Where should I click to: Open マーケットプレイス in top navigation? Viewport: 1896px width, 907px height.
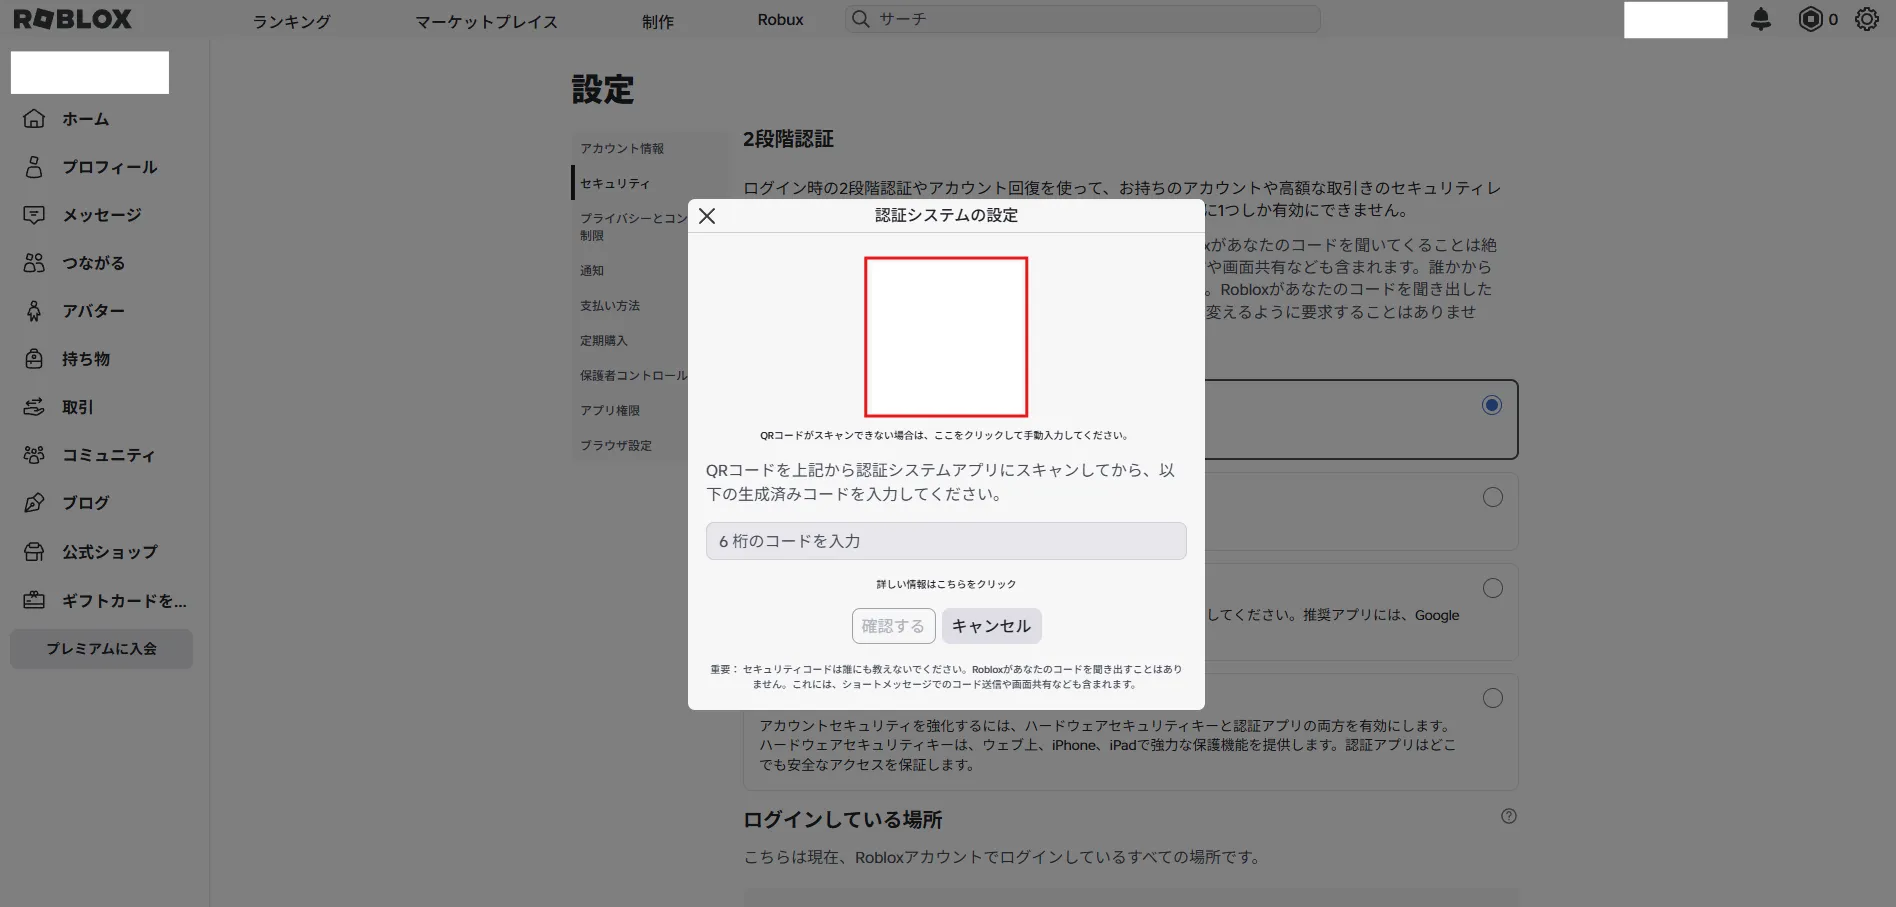486,21
